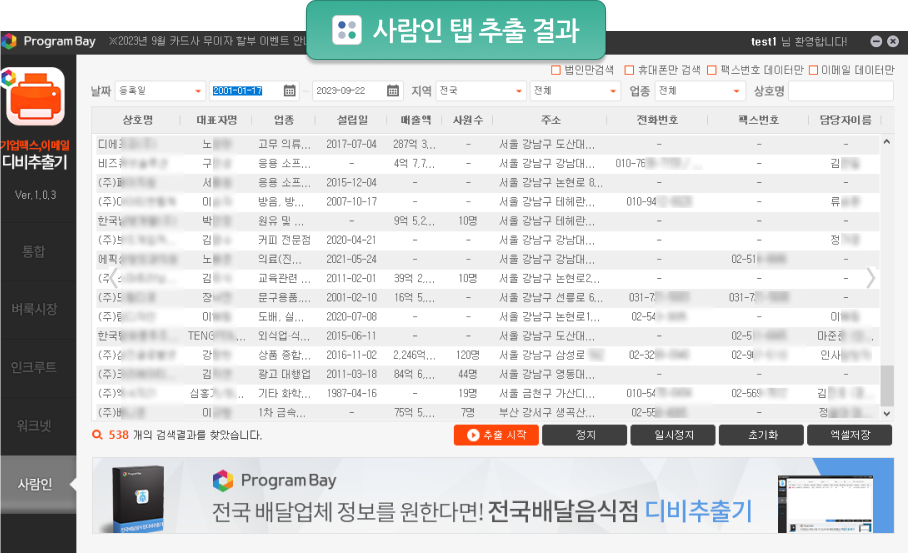The width and height of the screenshot is (911, 554).
Task: Click the 전화번호 column header
Action: [x=657, y=120]
